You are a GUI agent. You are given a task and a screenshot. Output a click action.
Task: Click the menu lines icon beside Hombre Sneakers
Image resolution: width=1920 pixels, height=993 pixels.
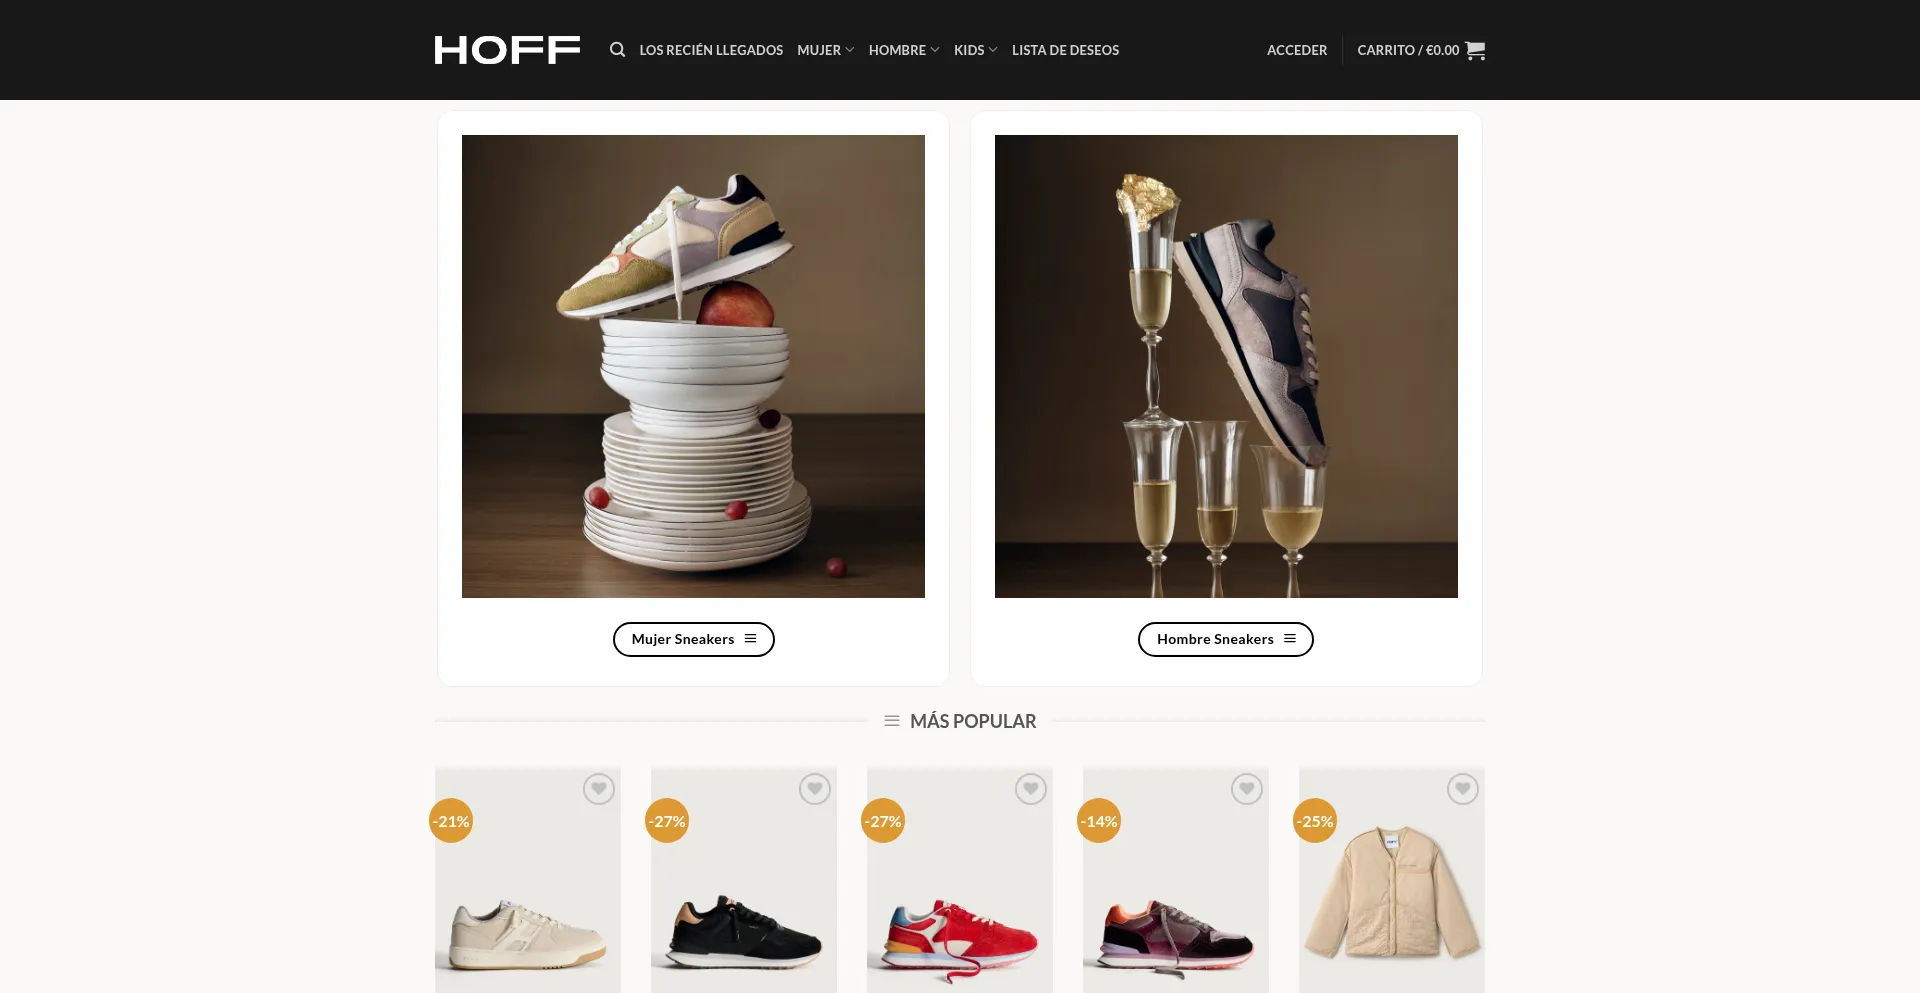point(1290,639)
